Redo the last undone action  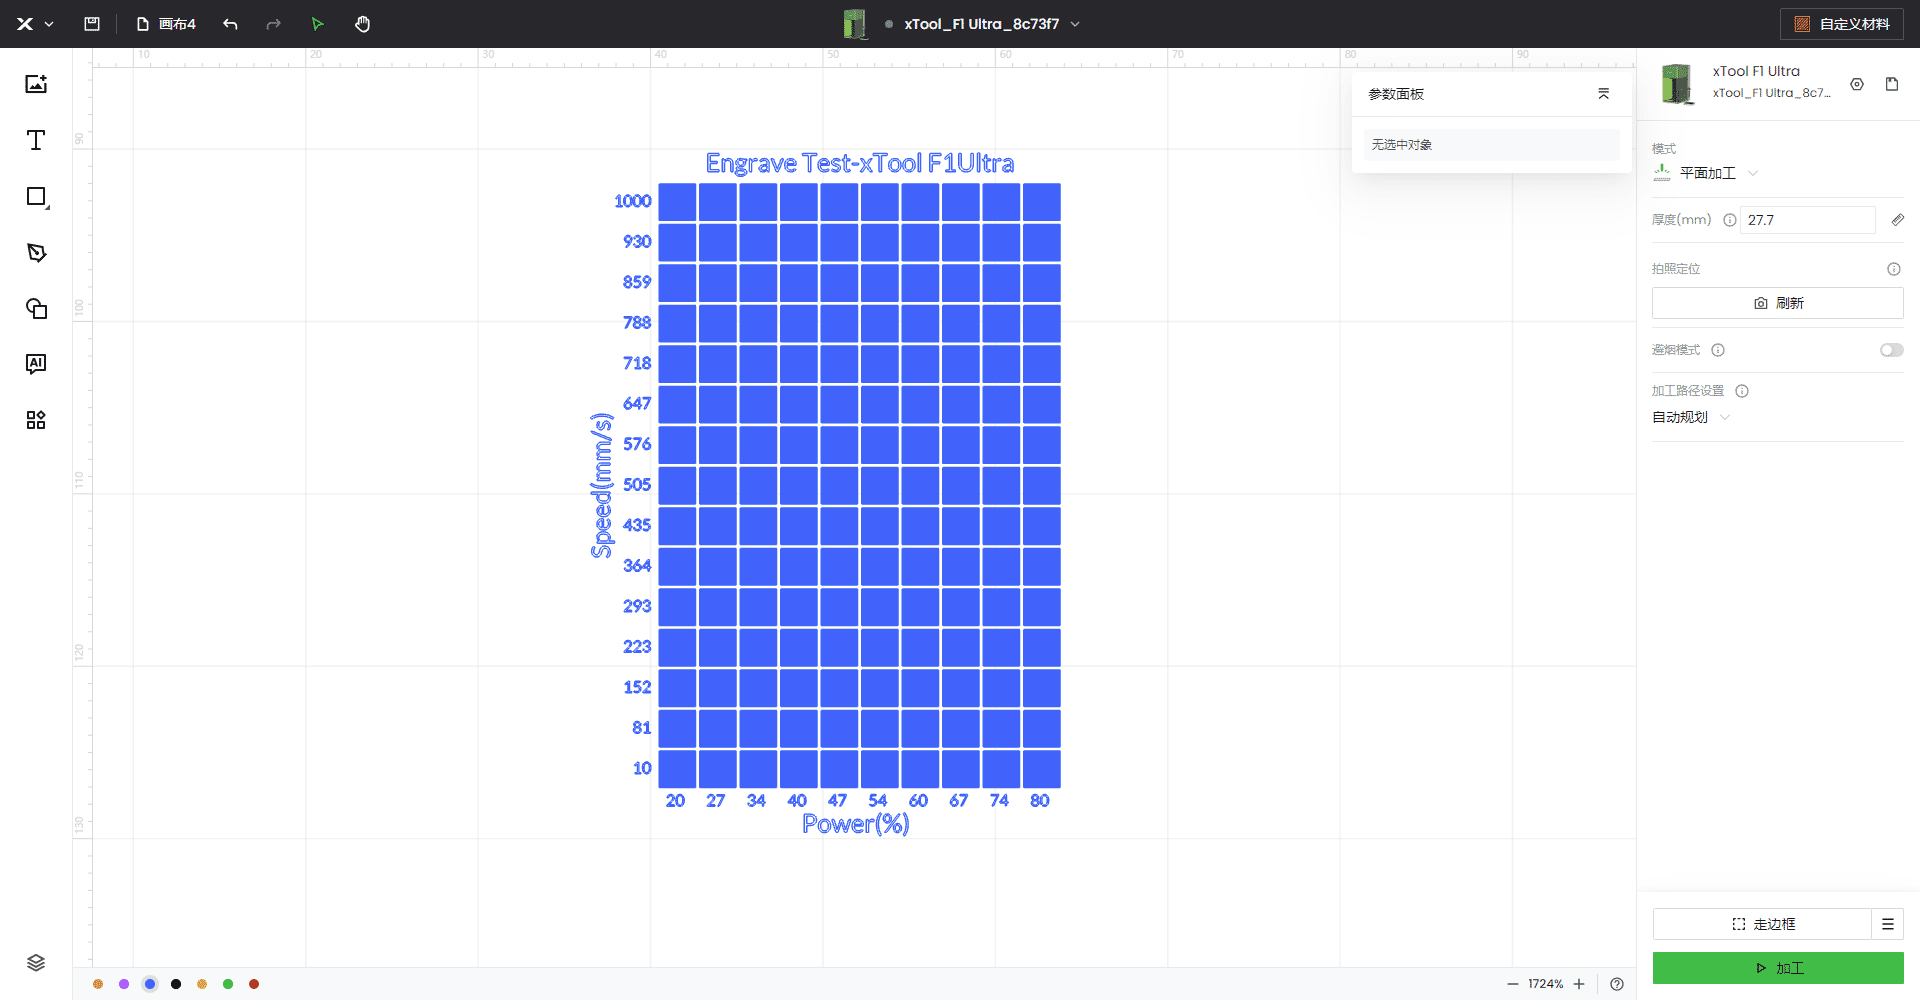click(x=273, y=24)
